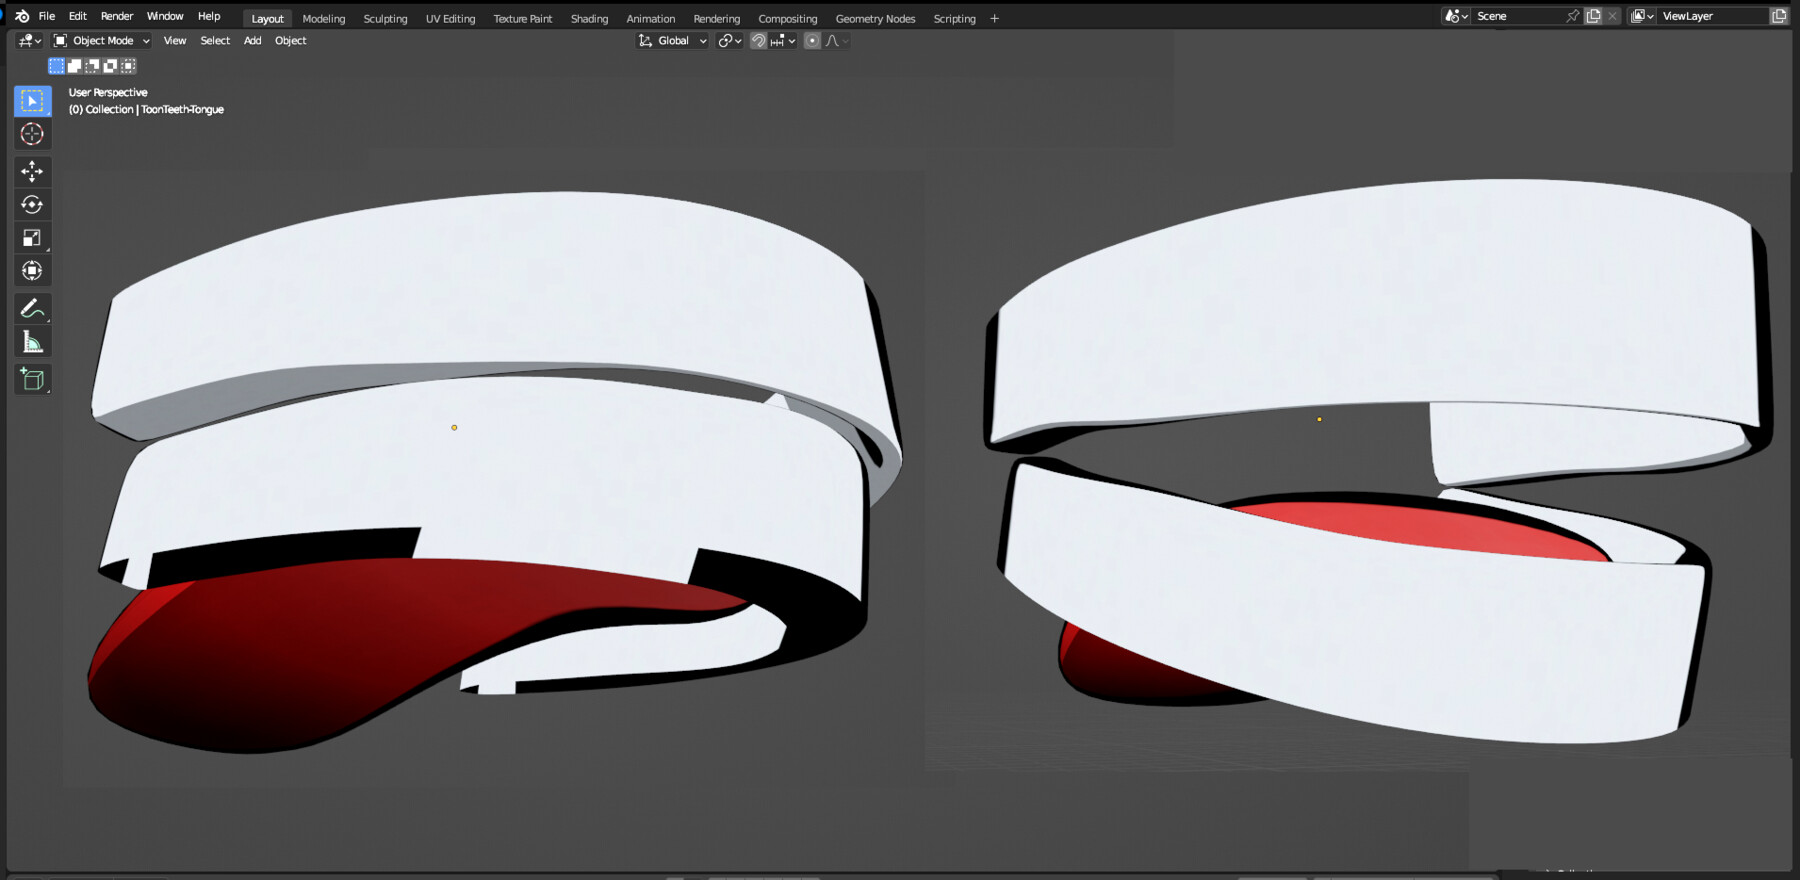Viewport: 1800px width, 880px height.
Task: Select the Transform tool
Action: pyautogui.click(x=32, y=271)
